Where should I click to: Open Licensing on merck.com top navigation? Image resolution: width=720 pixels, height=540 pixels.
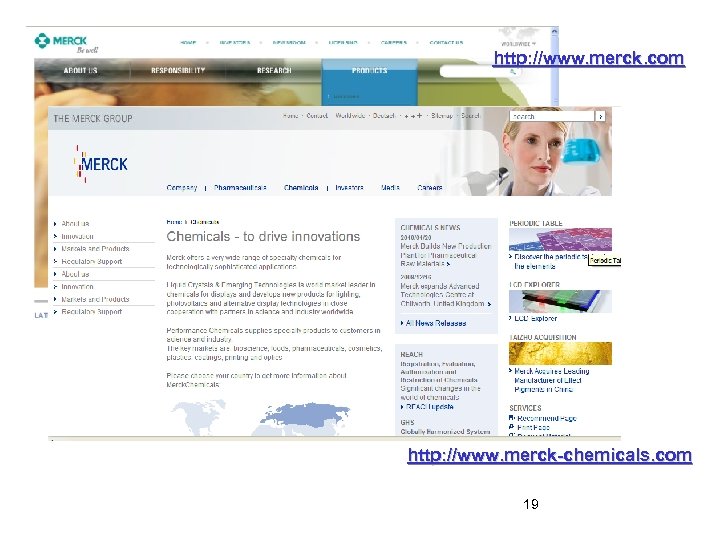pos(343,43)
